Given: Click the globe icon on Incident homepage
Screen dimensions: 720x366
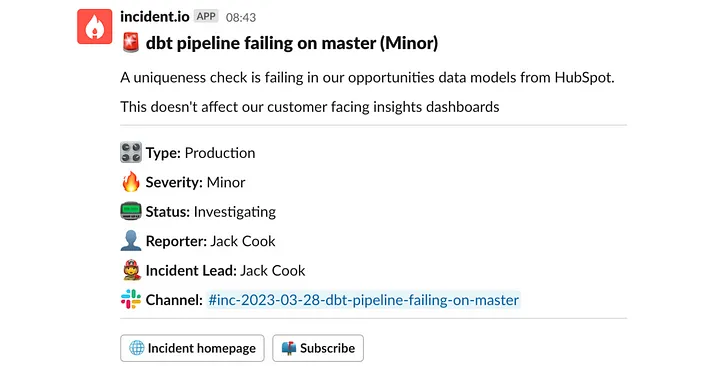Looking at the screenshot, I should 136,348.
